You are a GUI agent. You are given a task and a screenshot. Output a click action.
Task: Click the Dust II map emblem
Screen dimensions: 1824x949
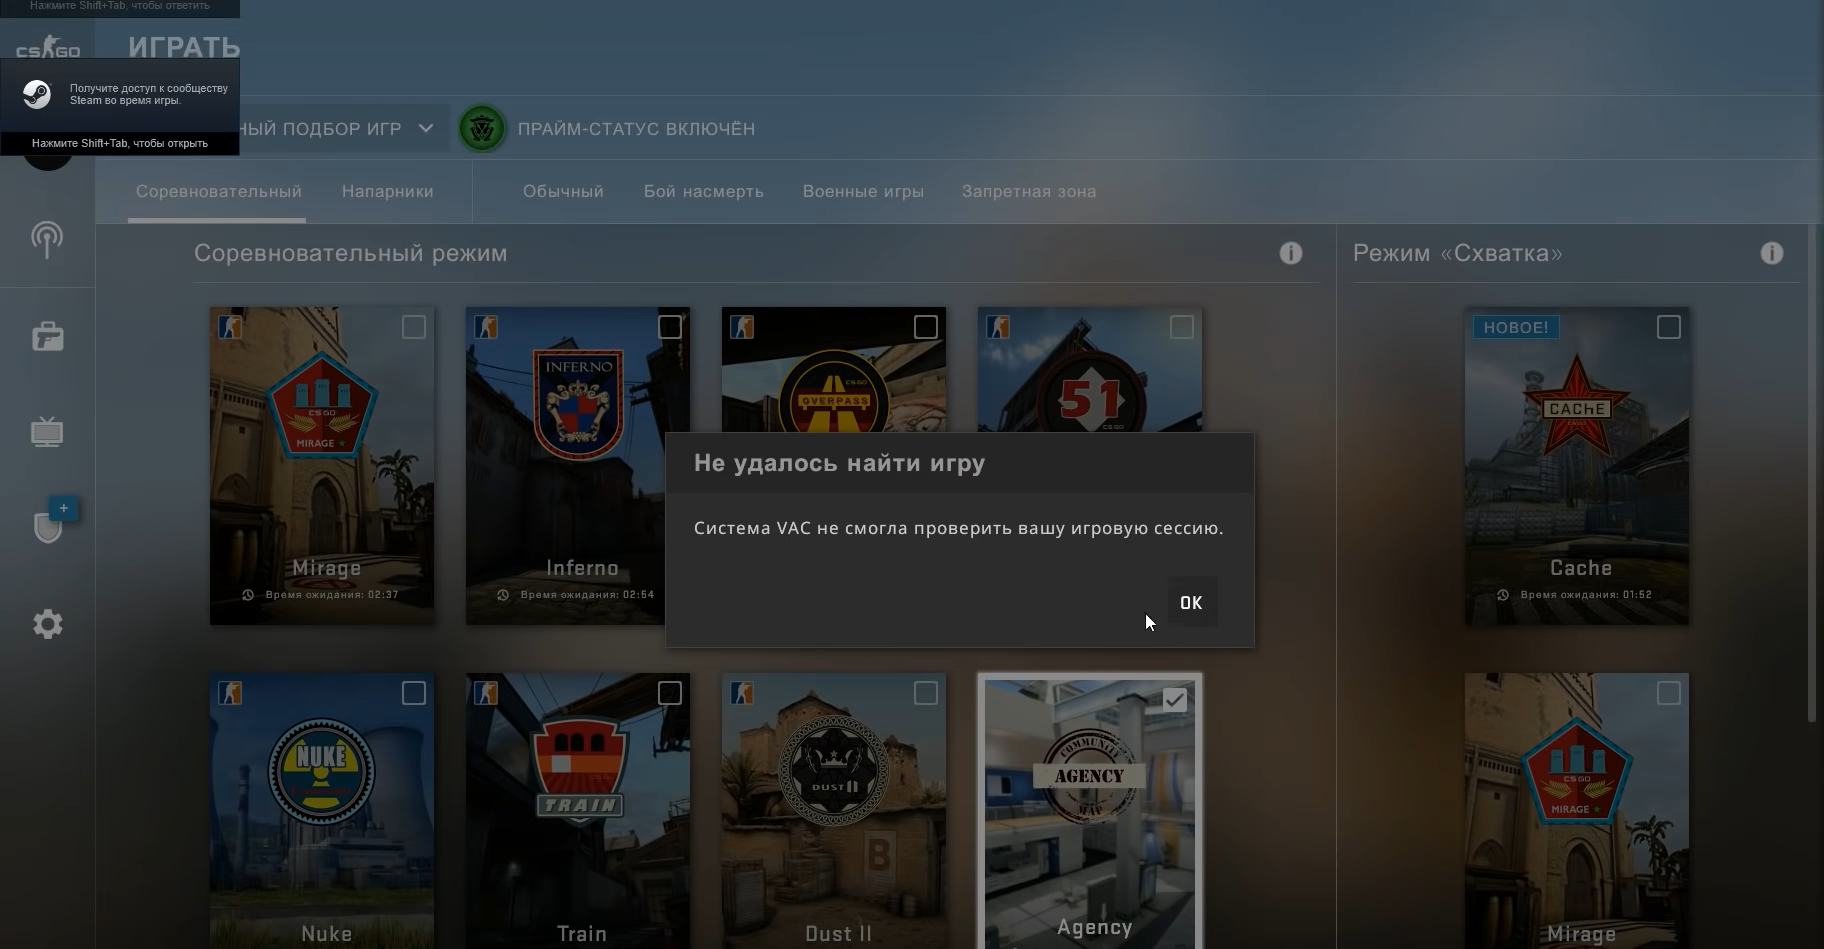834,771
